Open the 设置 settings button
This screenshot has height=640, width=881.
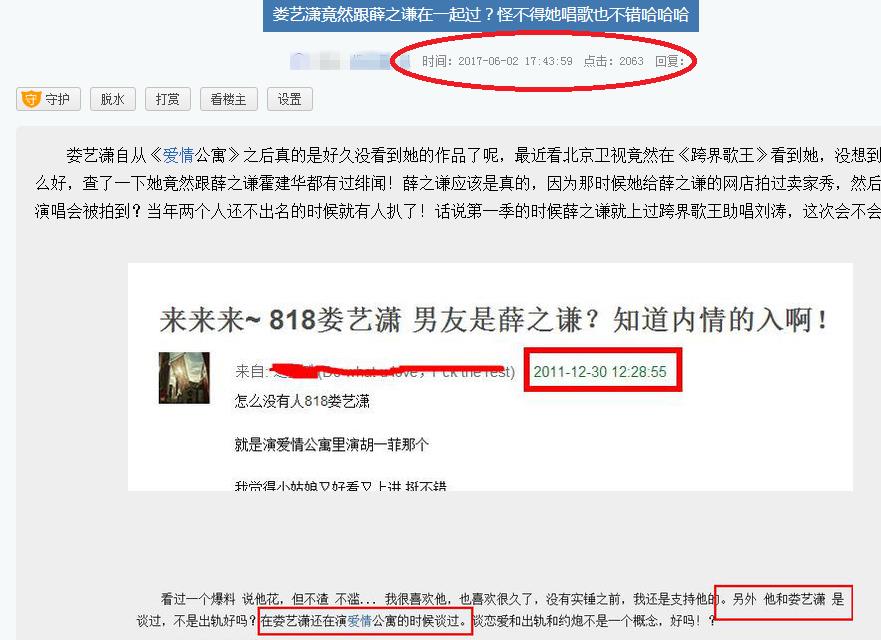(x=289, y=99)
